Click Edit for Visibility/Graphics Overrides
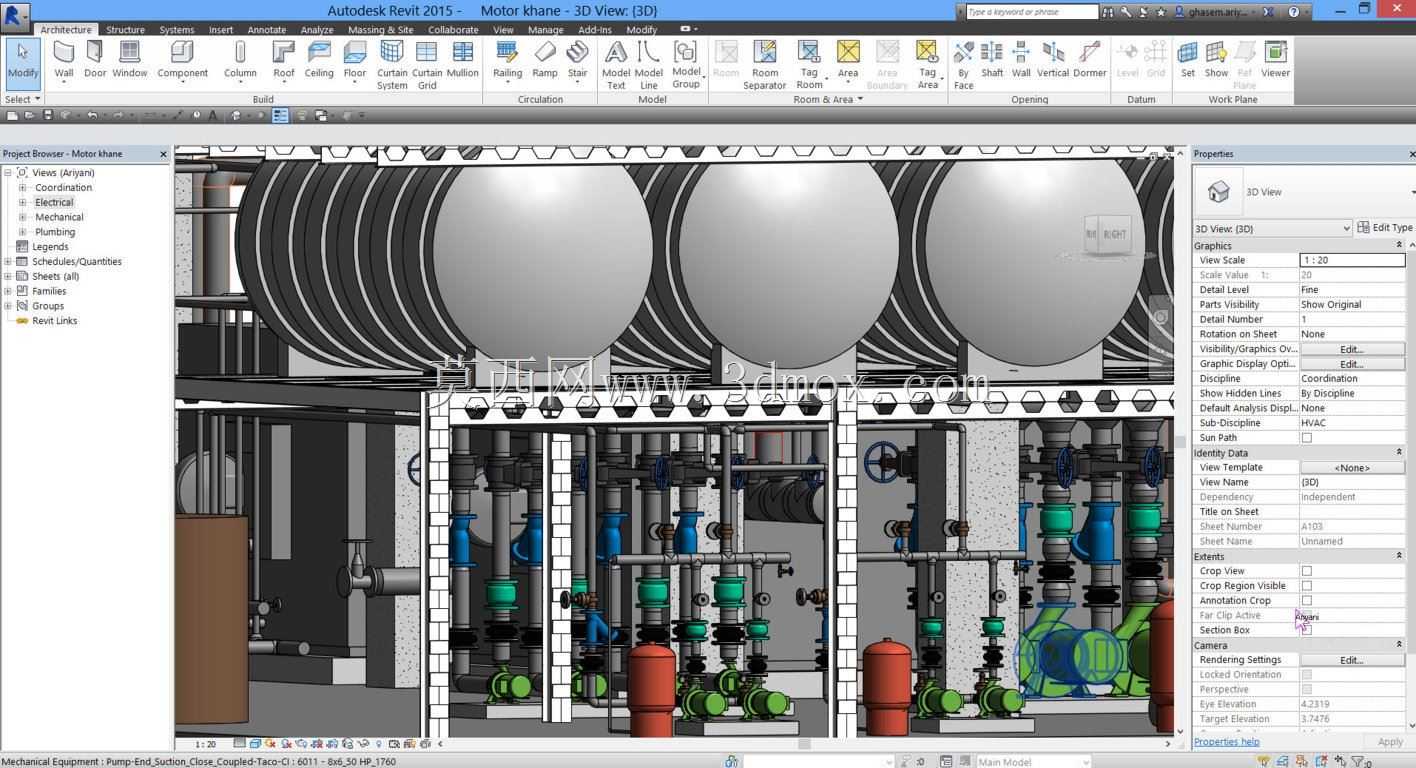 click(x=1352, y=349)
